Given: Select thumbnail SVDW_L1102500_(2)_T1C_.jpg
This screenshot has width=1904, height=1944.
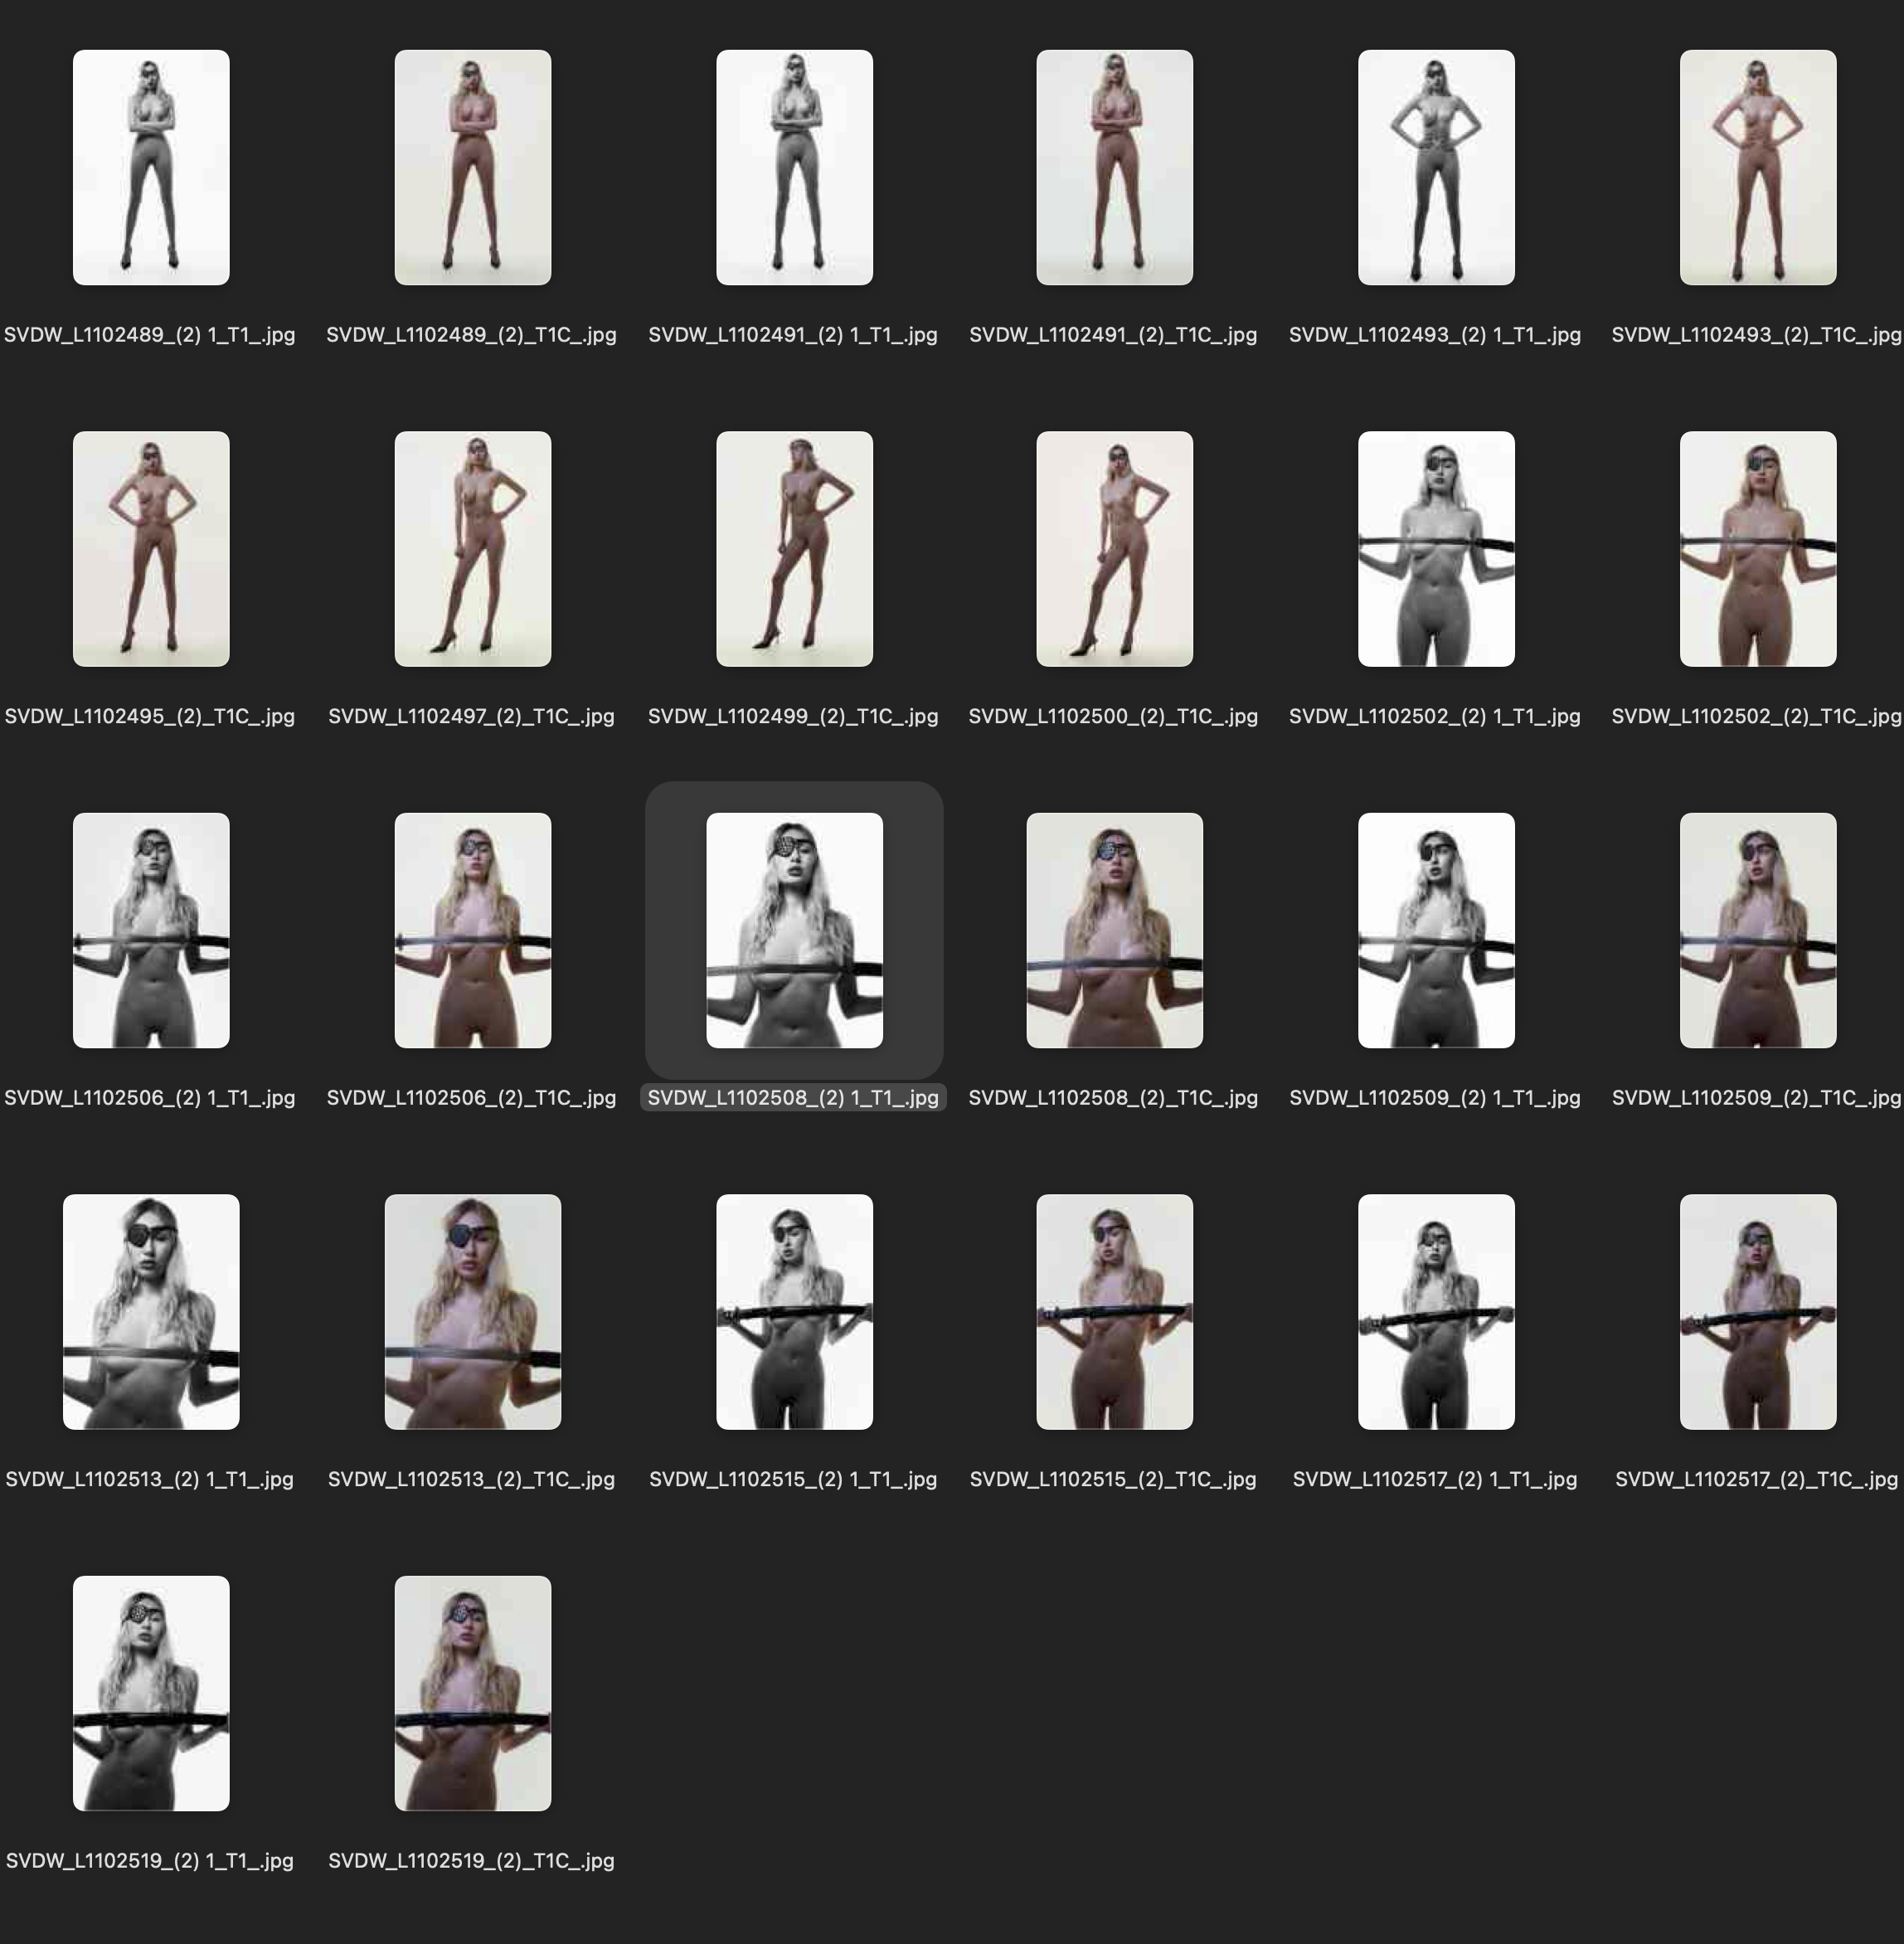Looking at the screenshot, I should [x=1114, y=549].
